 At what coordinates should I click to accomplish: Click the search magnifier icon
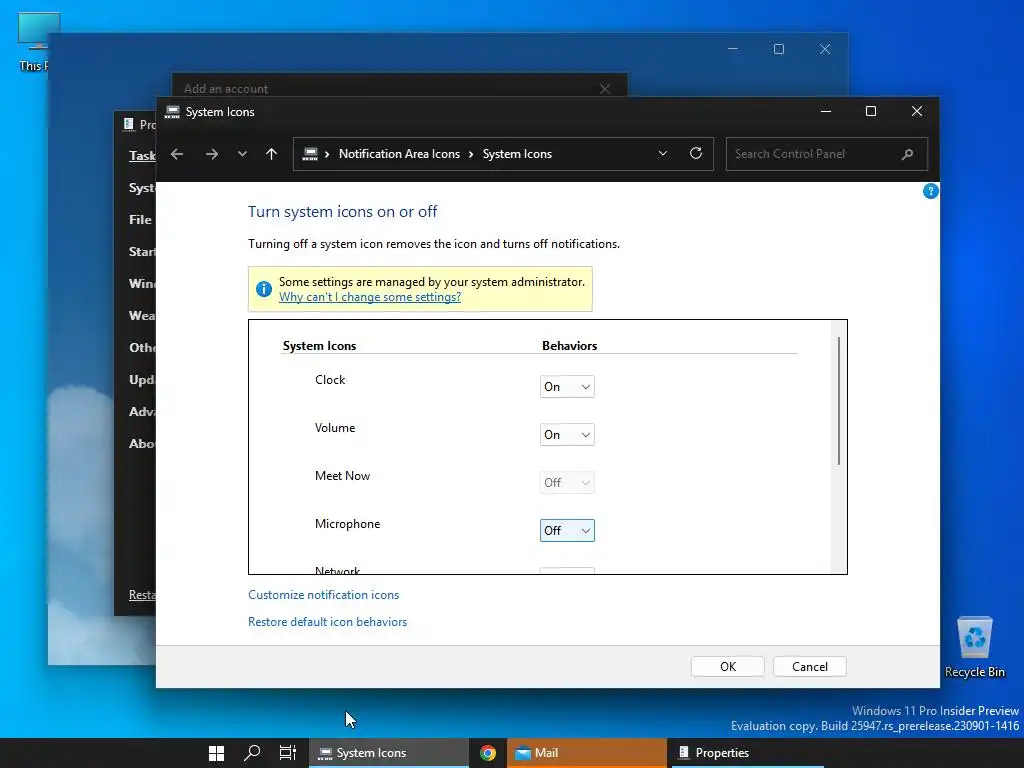[x=907, y=154]
